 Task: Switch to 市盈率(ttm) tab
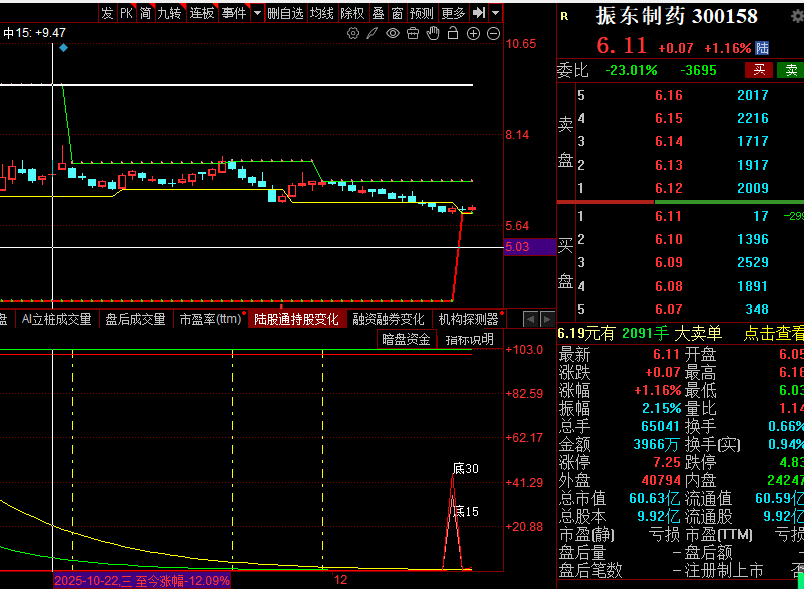click(211, 319)
